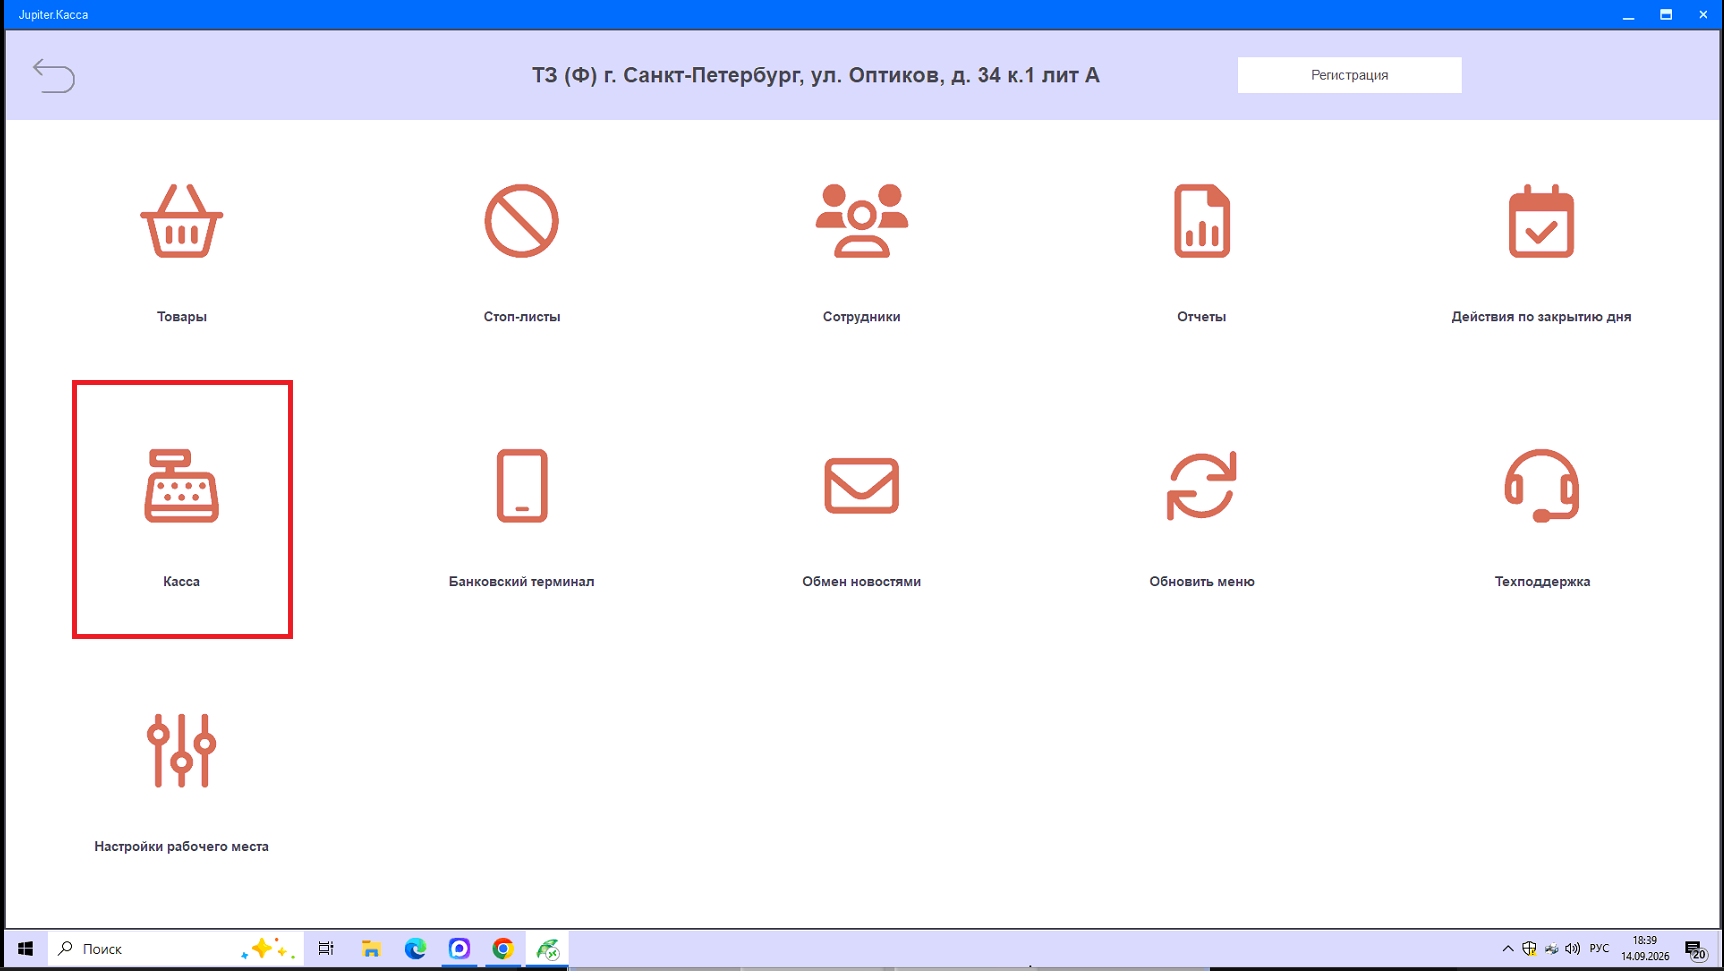1724x971 pixels.
Task: Click the Обновить меню refresh icon
Action: [x=1201, y=486]
